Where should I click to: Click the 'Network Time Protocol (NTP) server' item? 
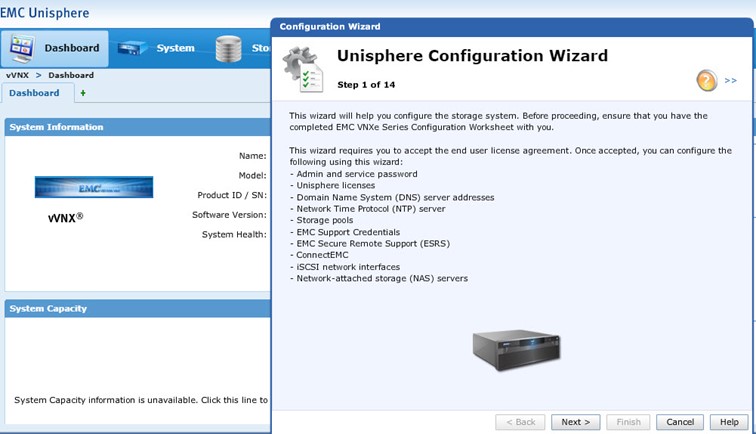(367, 209)
